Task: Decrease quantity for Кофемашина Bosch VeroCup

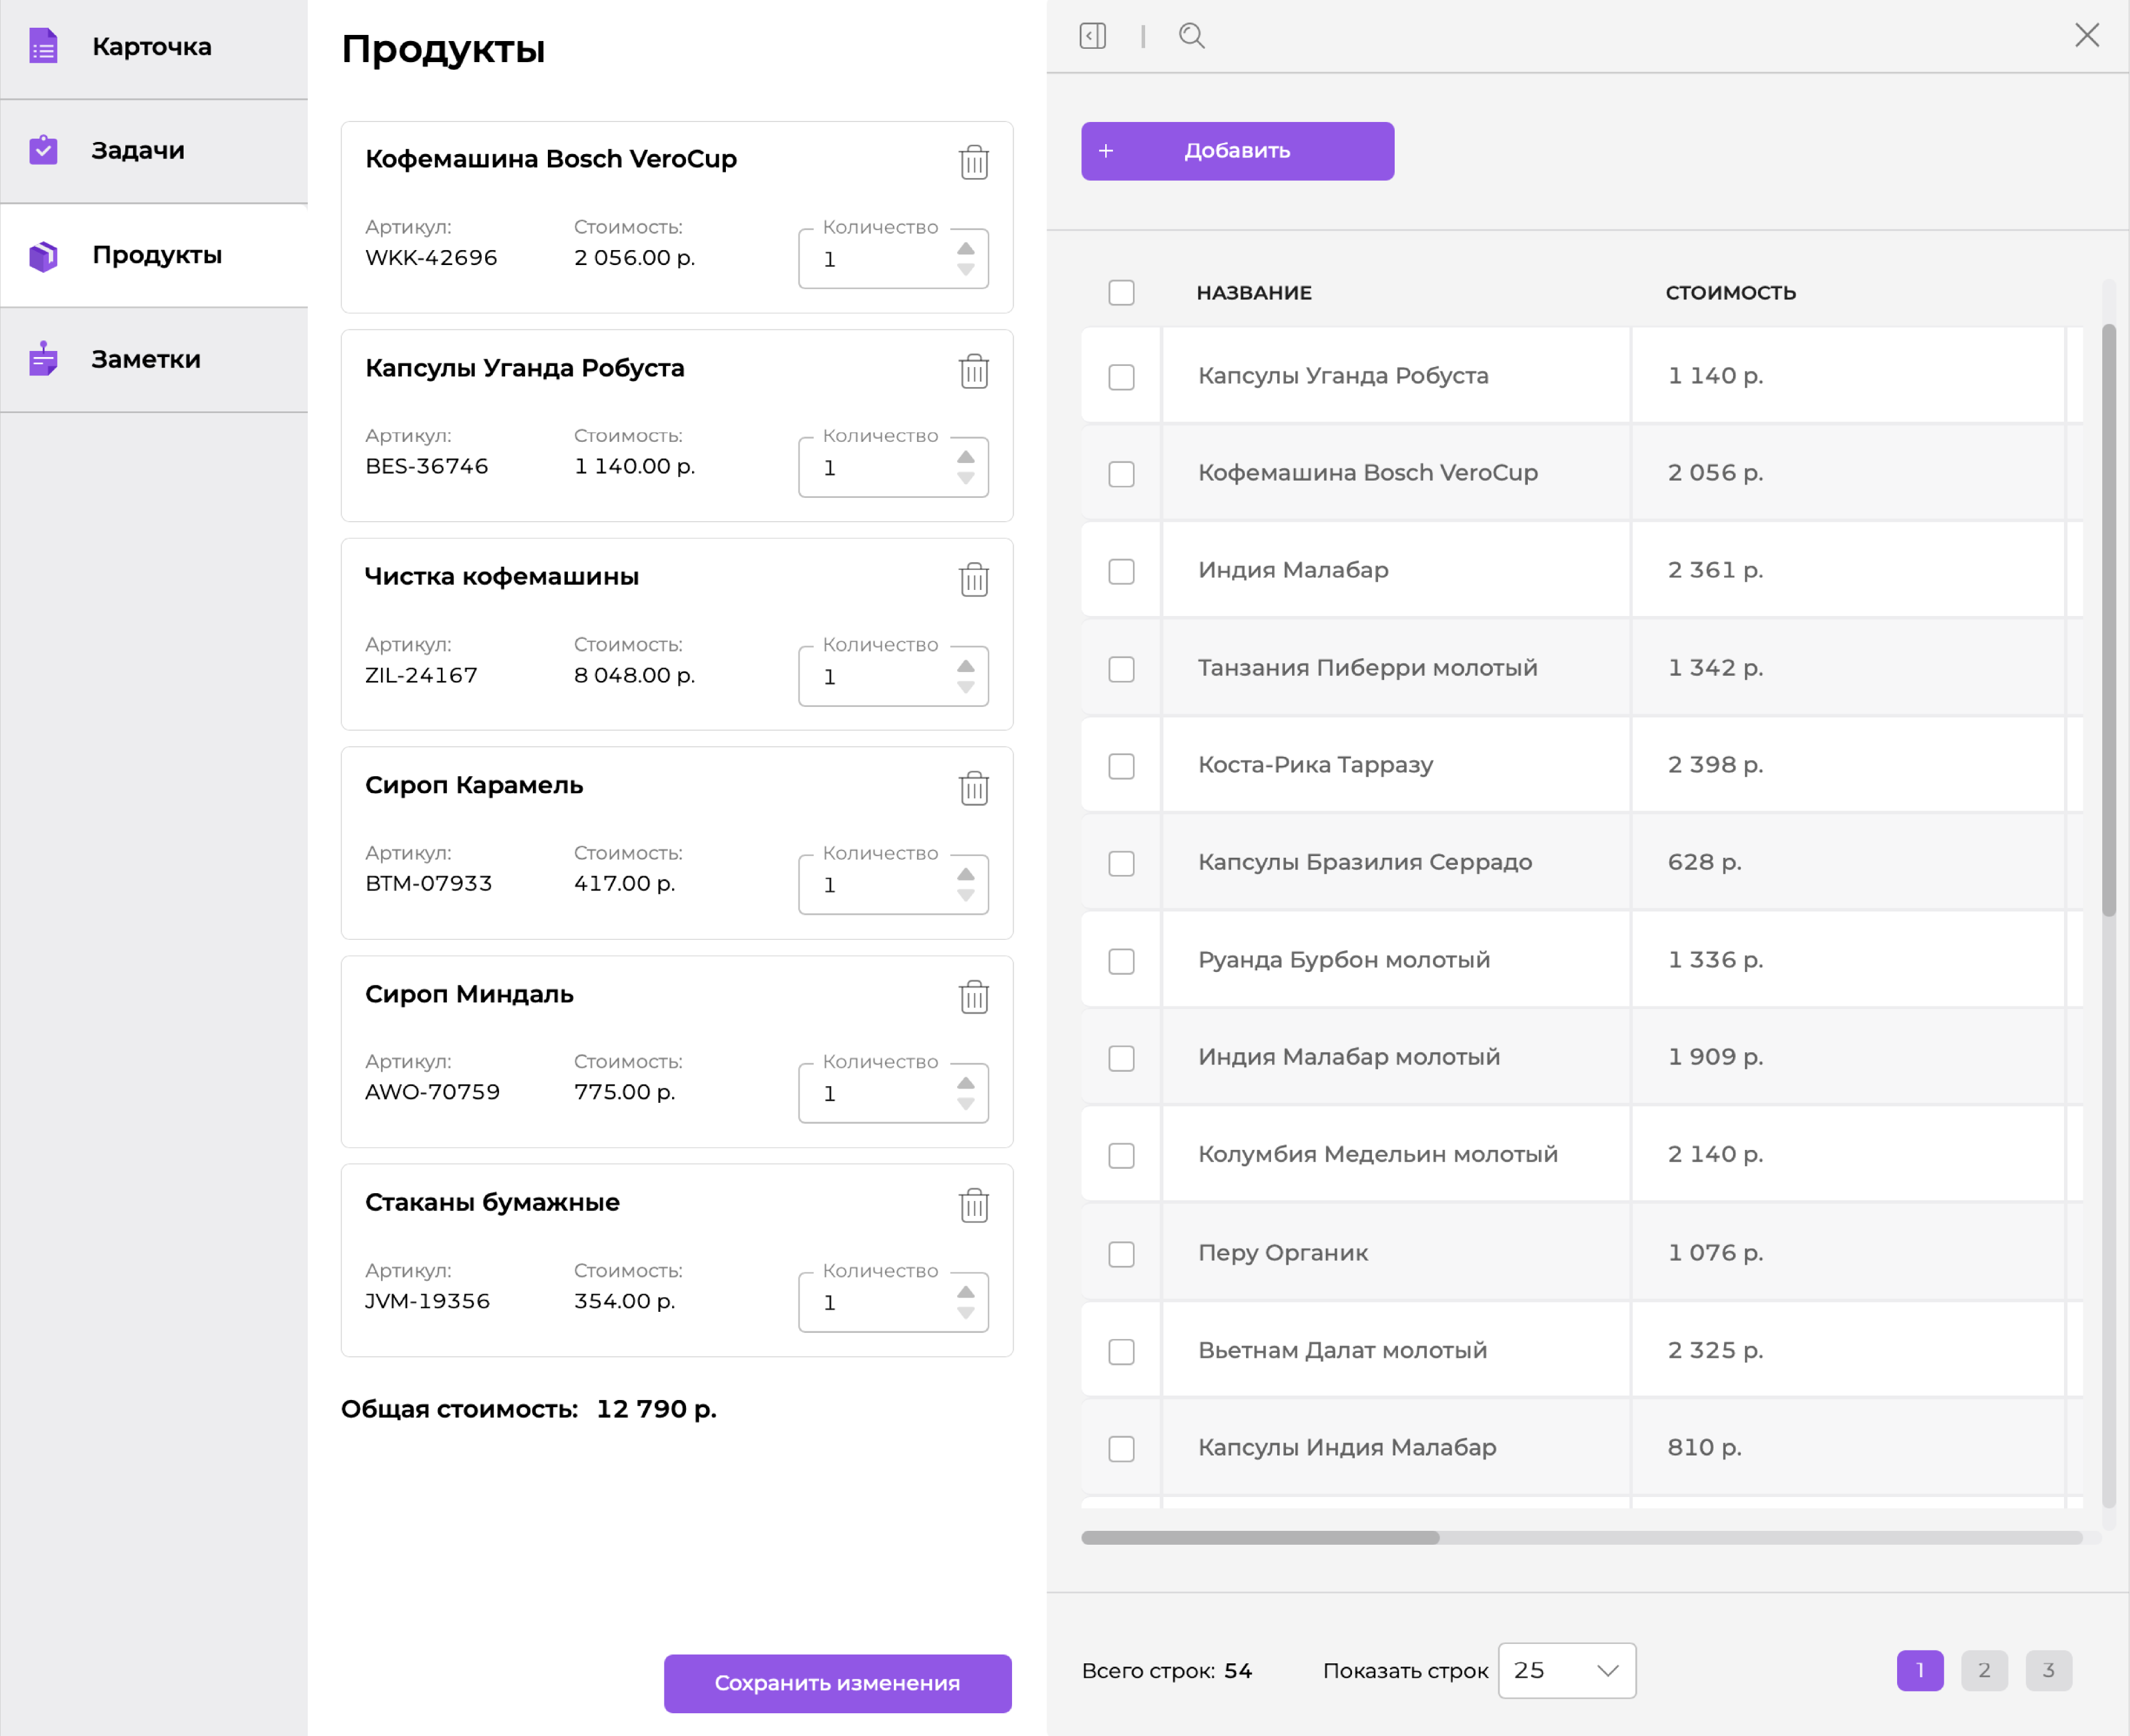Action: pyautogui.click(x=965, y=270)
